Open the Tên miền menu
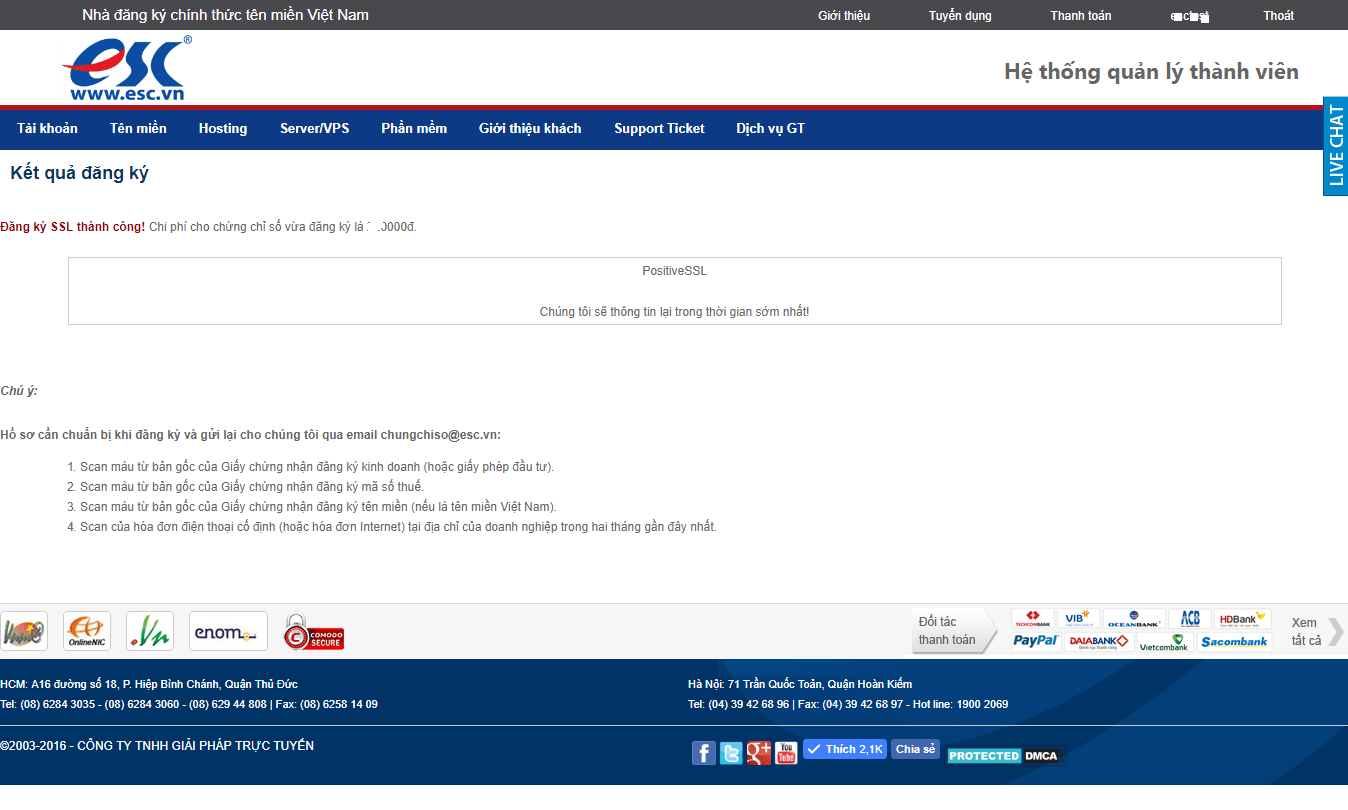The height and width of the screenshot is (810, 1348). (x=138, y=128)
